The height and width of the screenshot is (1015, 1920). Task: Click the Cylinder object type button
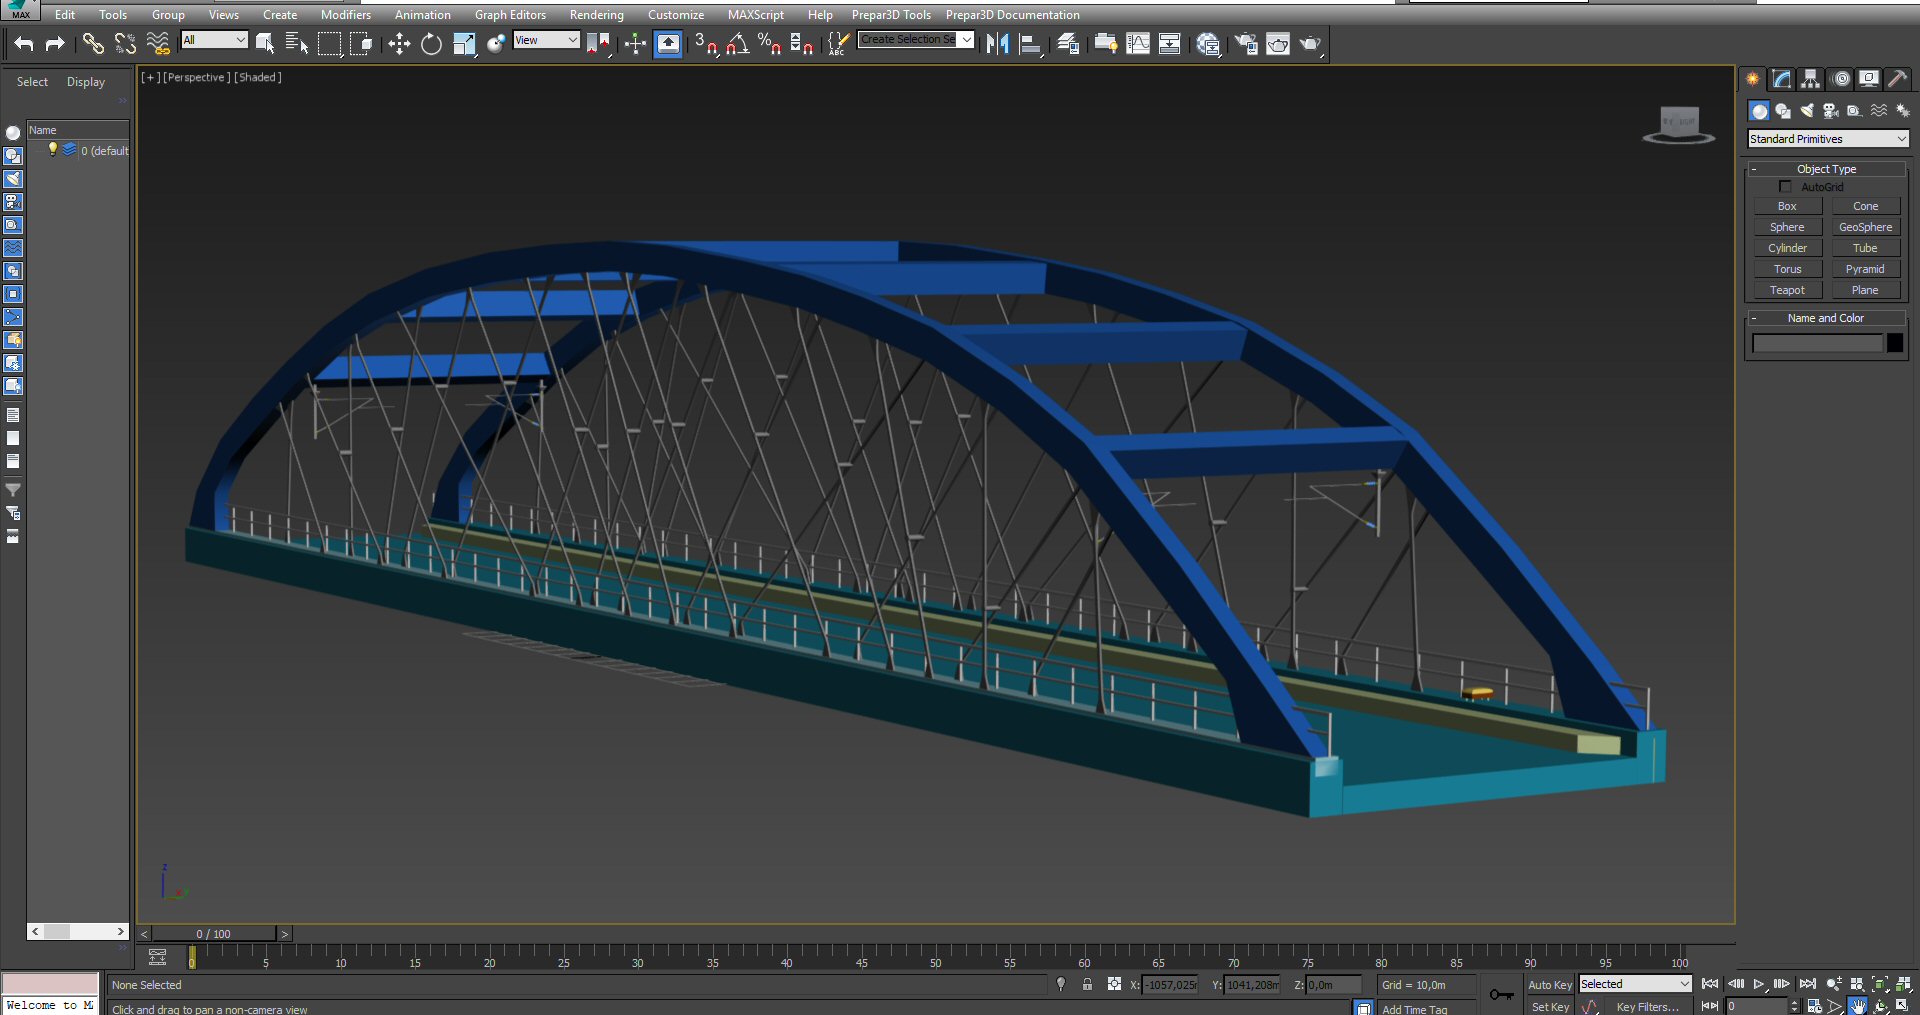pos(1787,248)
